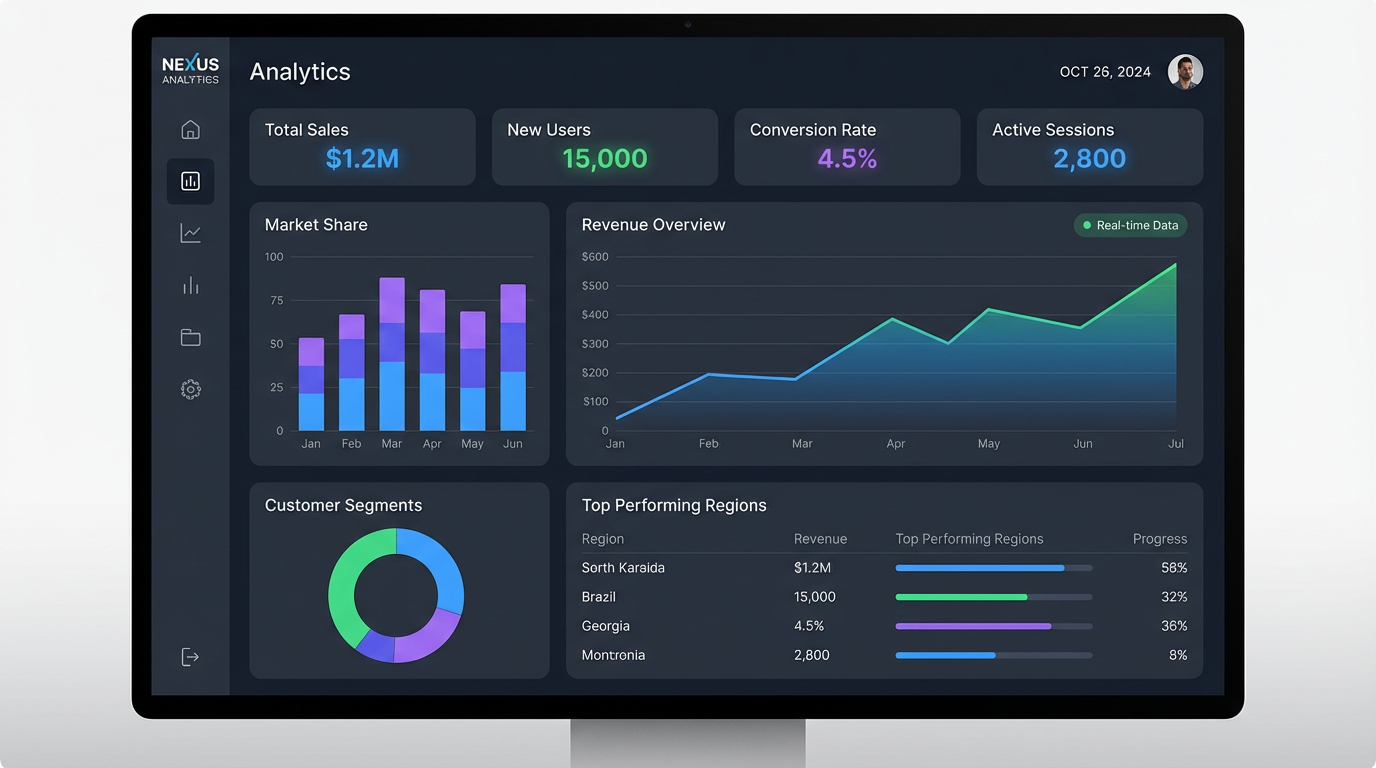Sort by the Revenue column header
The image size is (1376, 768).
pos(820,538)
